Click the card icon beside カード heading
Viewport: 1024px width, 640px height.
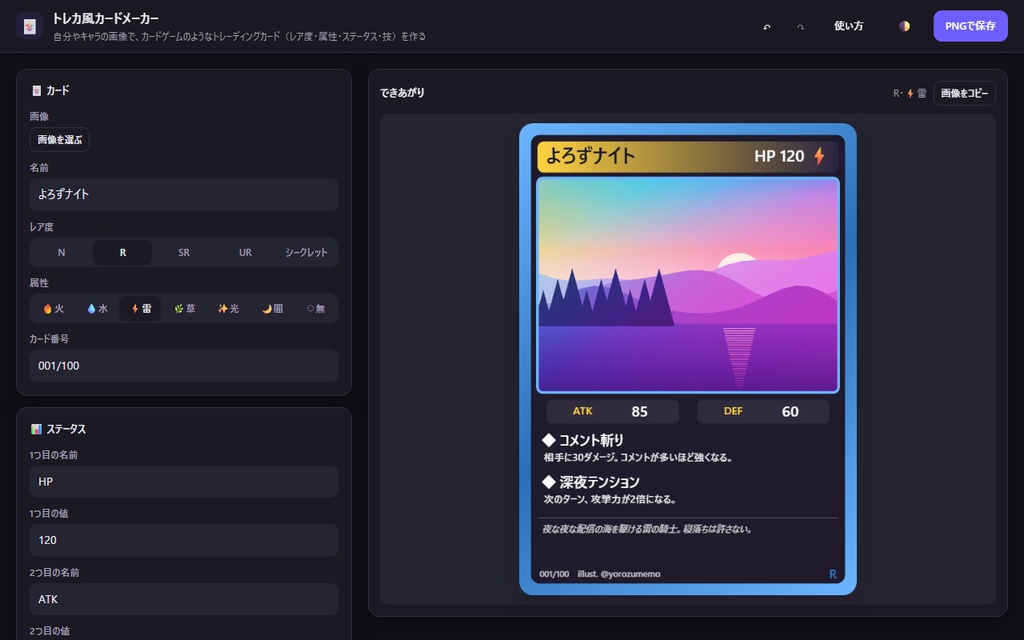(x=37, y=91)
